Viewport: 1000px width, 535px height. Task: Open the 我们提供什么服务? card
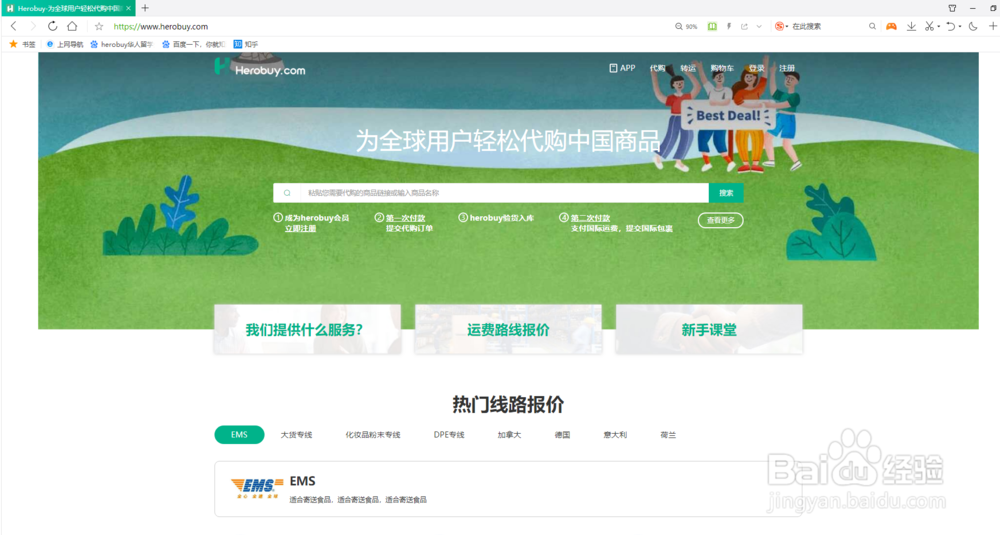(x=307, y=329)
